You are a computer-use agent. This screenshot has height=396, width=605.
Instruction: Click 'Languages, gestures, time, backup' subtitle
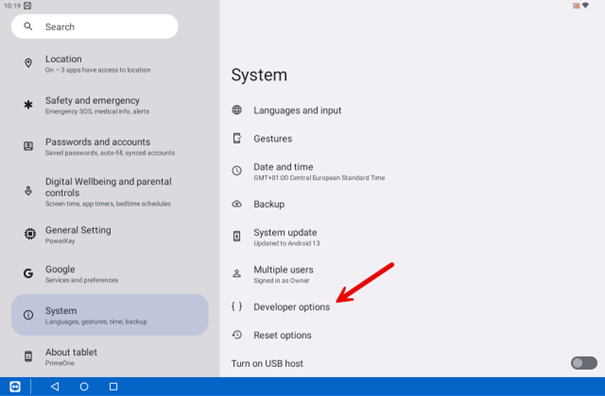pos(96,322)
